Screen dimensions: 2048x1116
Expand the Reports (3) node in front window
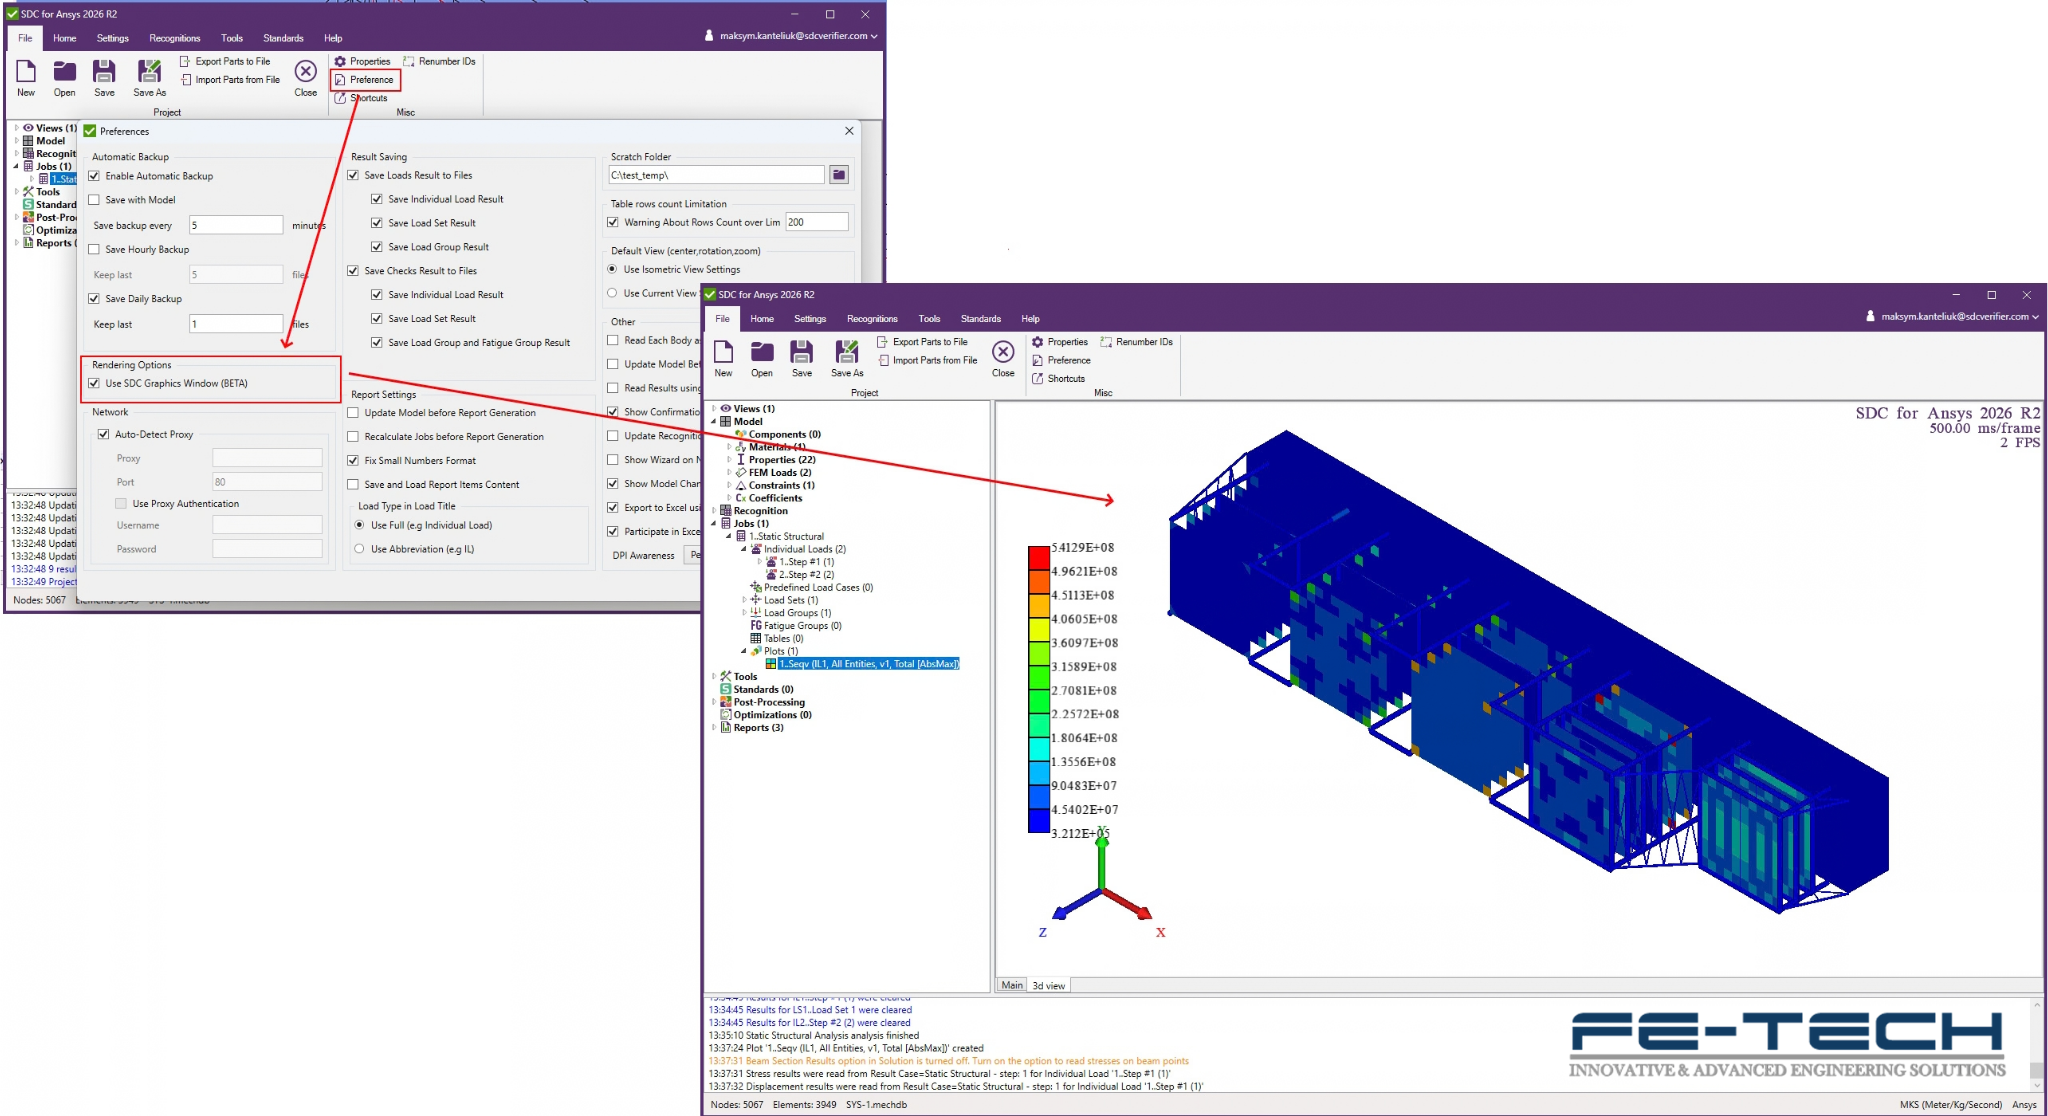714,728
